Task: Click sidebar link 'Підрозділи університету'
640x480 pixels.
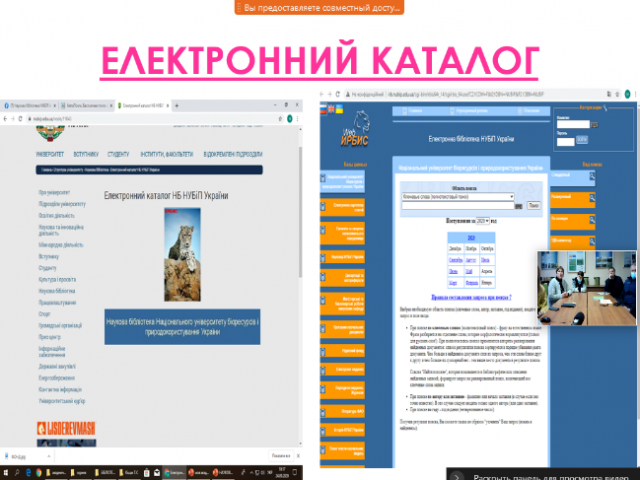Action: pyautogui.click(x=62, y=204)
